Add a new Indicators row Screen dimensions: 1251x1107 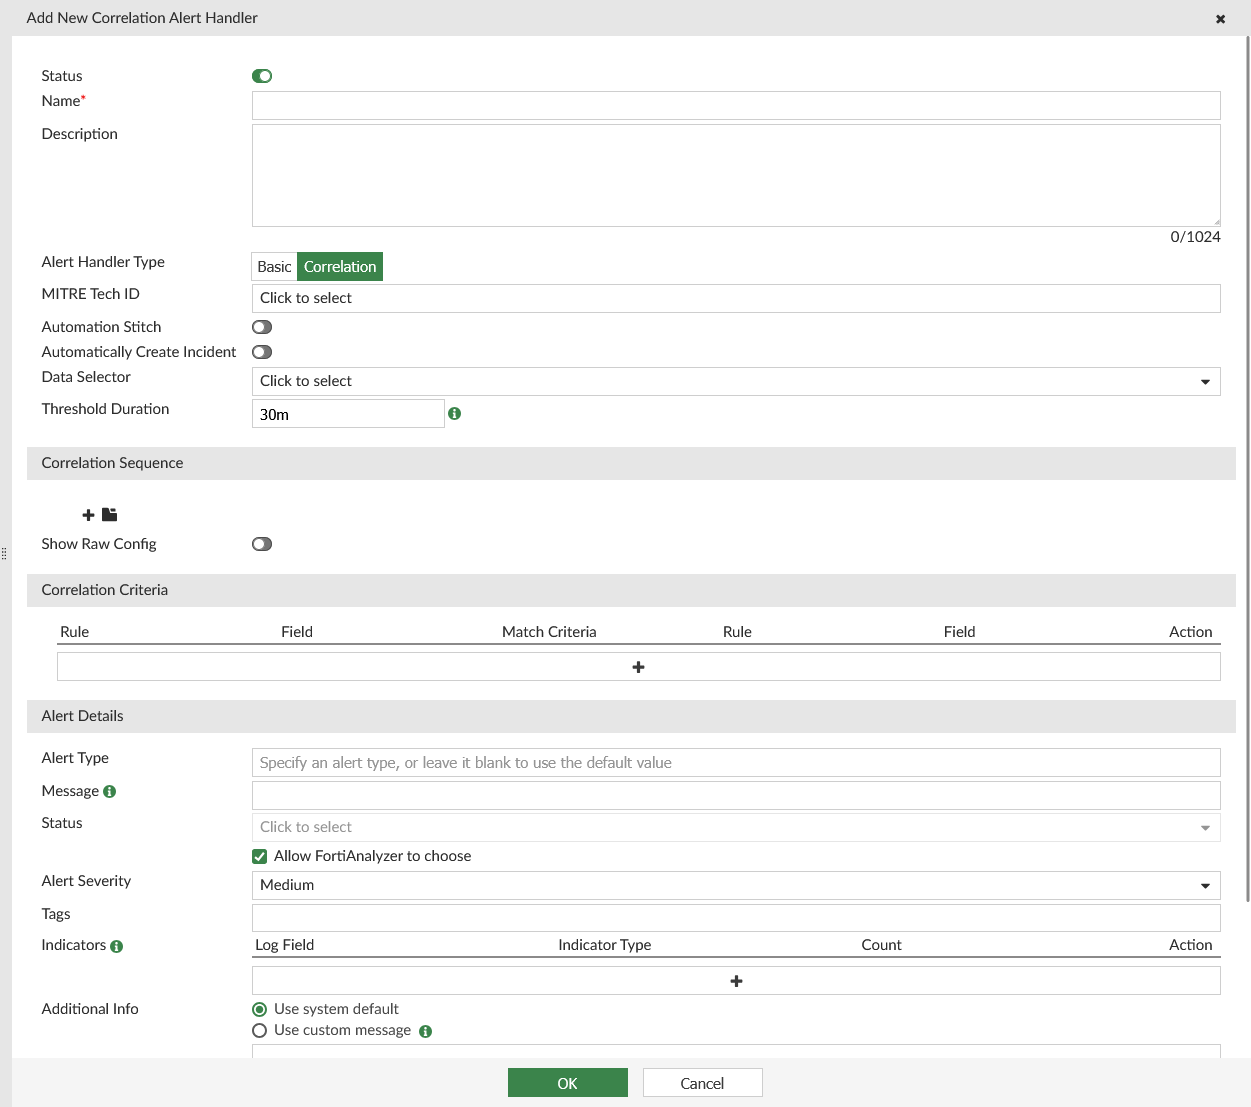coord(736,981)
